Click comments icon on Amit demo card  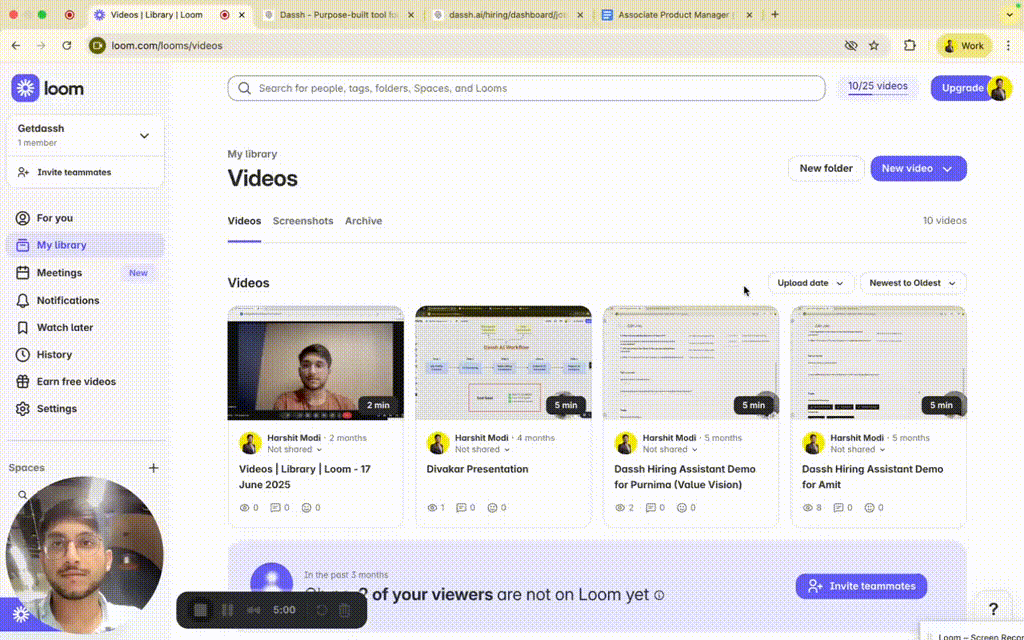point(839,507)
